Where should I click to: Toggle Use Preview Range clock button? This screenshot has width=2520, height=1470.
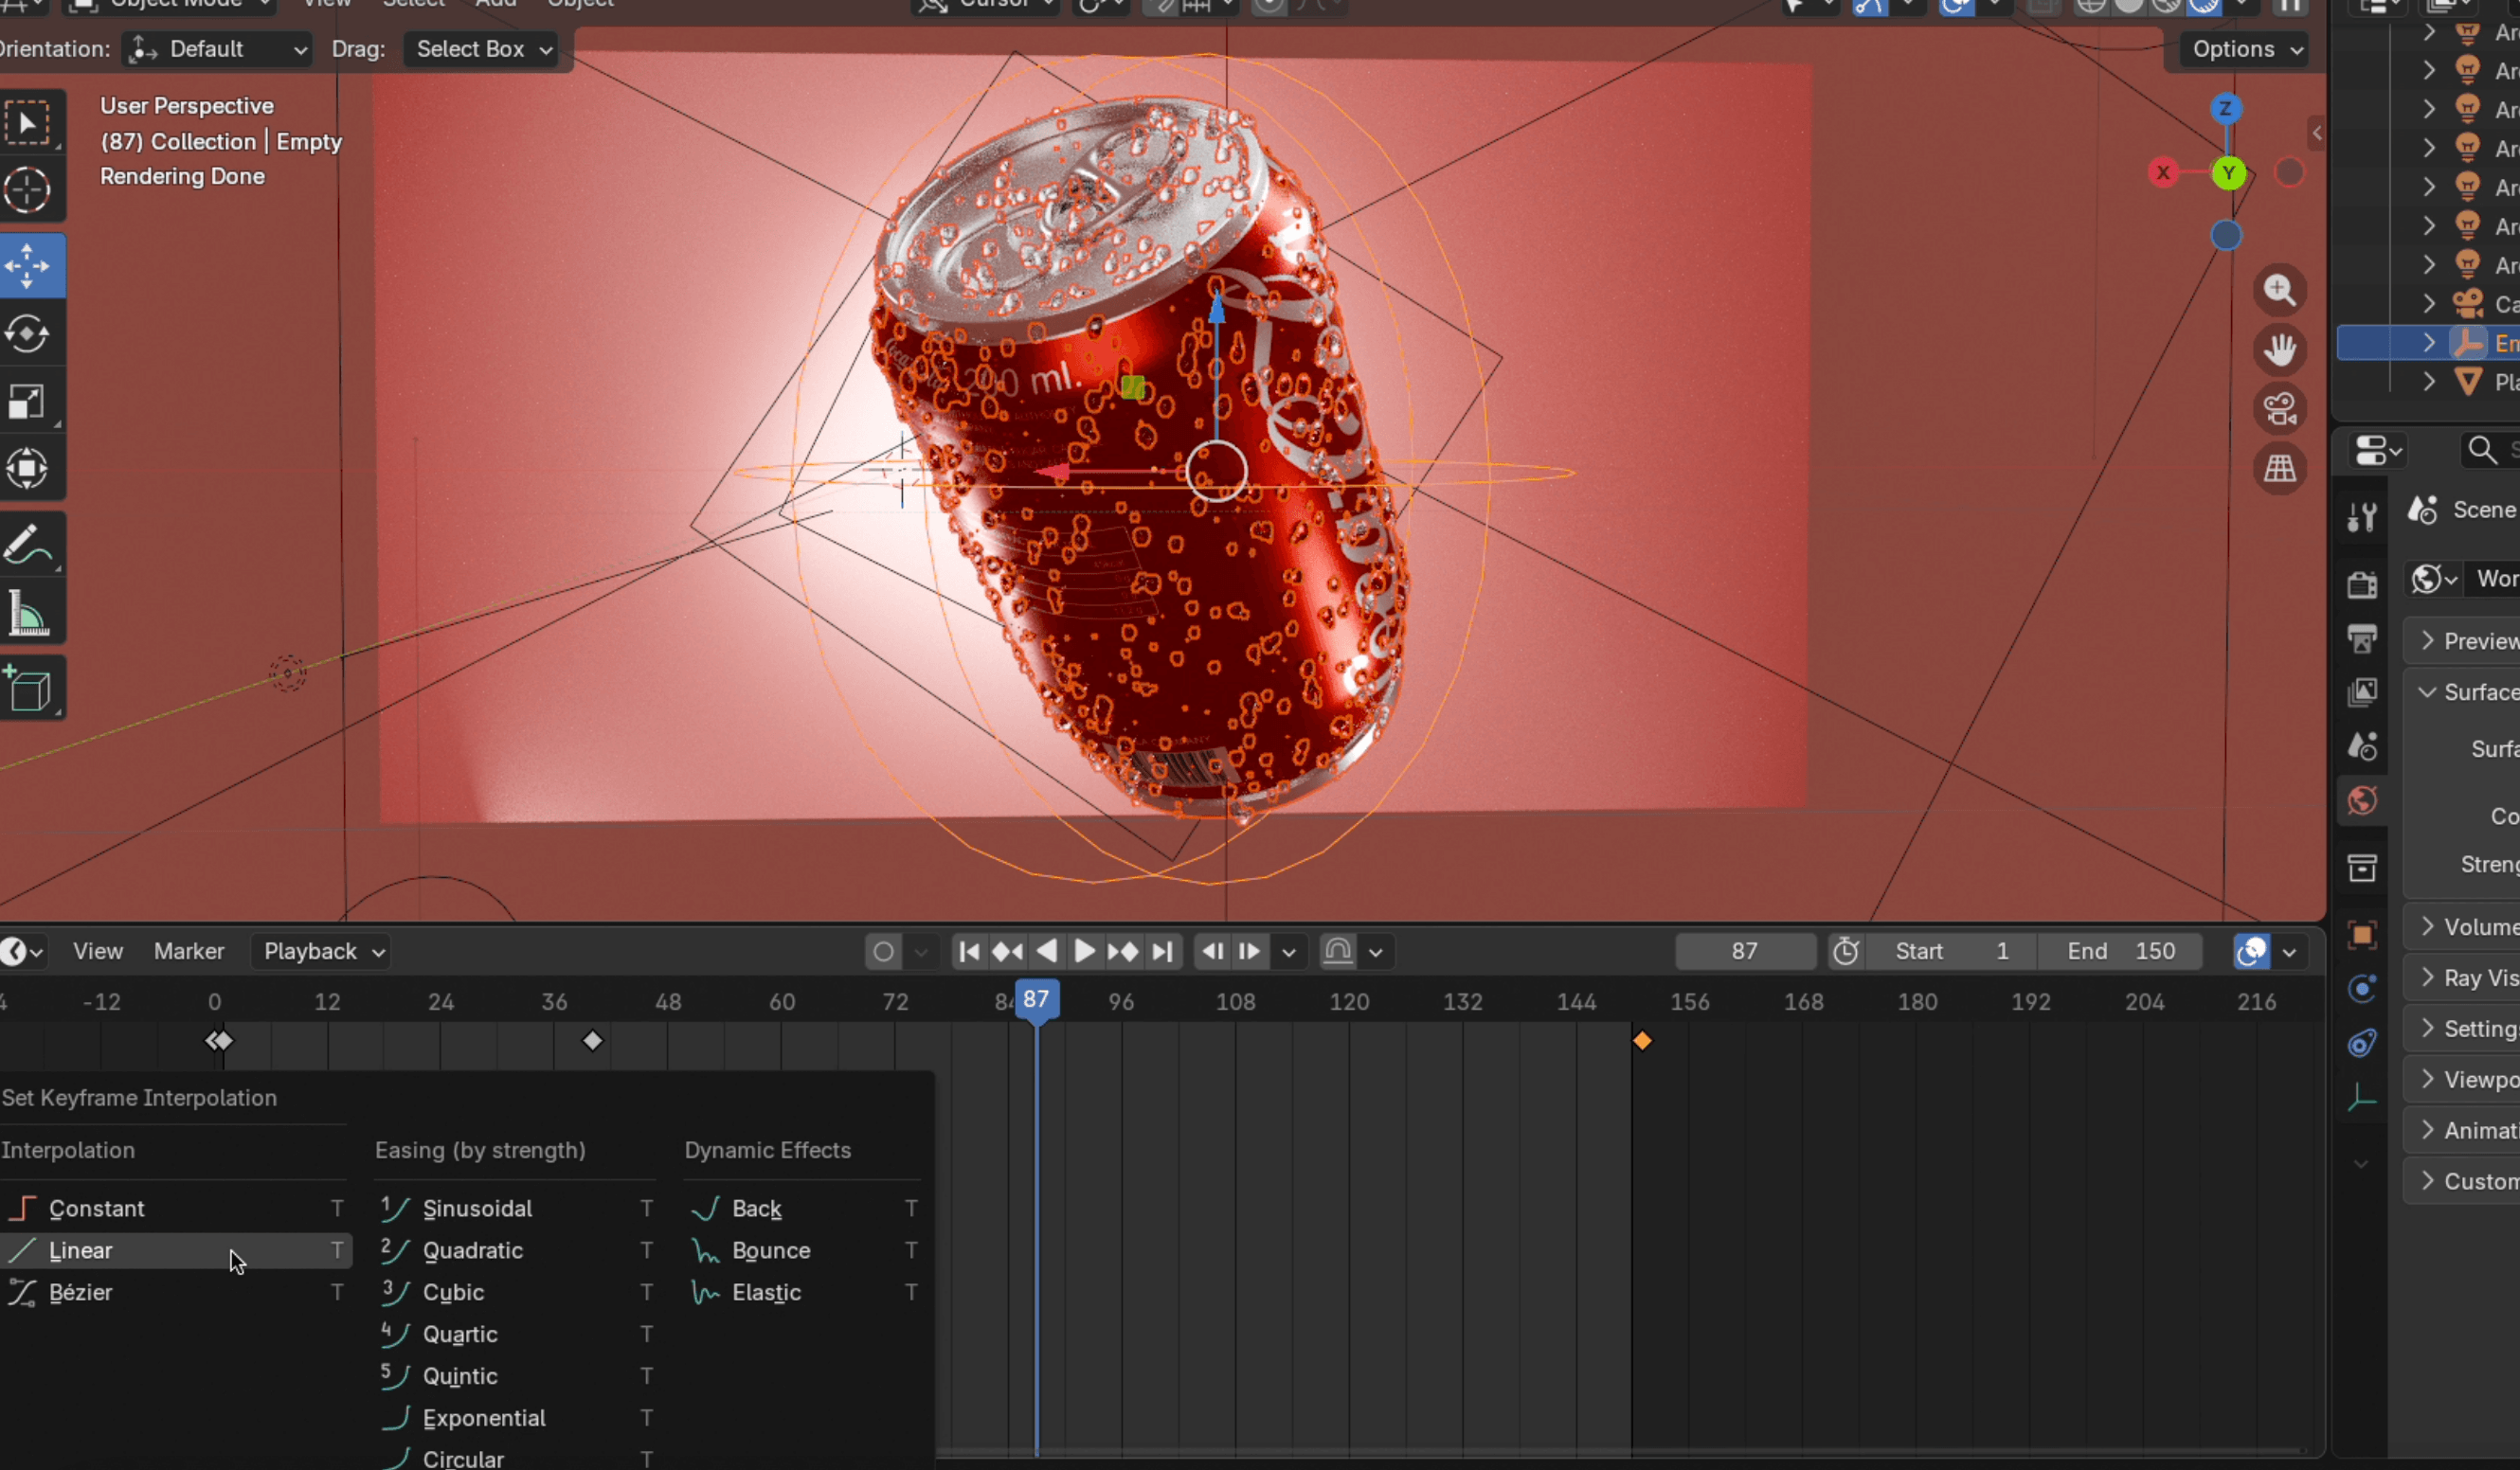pyautogui.click(x=1846, y=951)
